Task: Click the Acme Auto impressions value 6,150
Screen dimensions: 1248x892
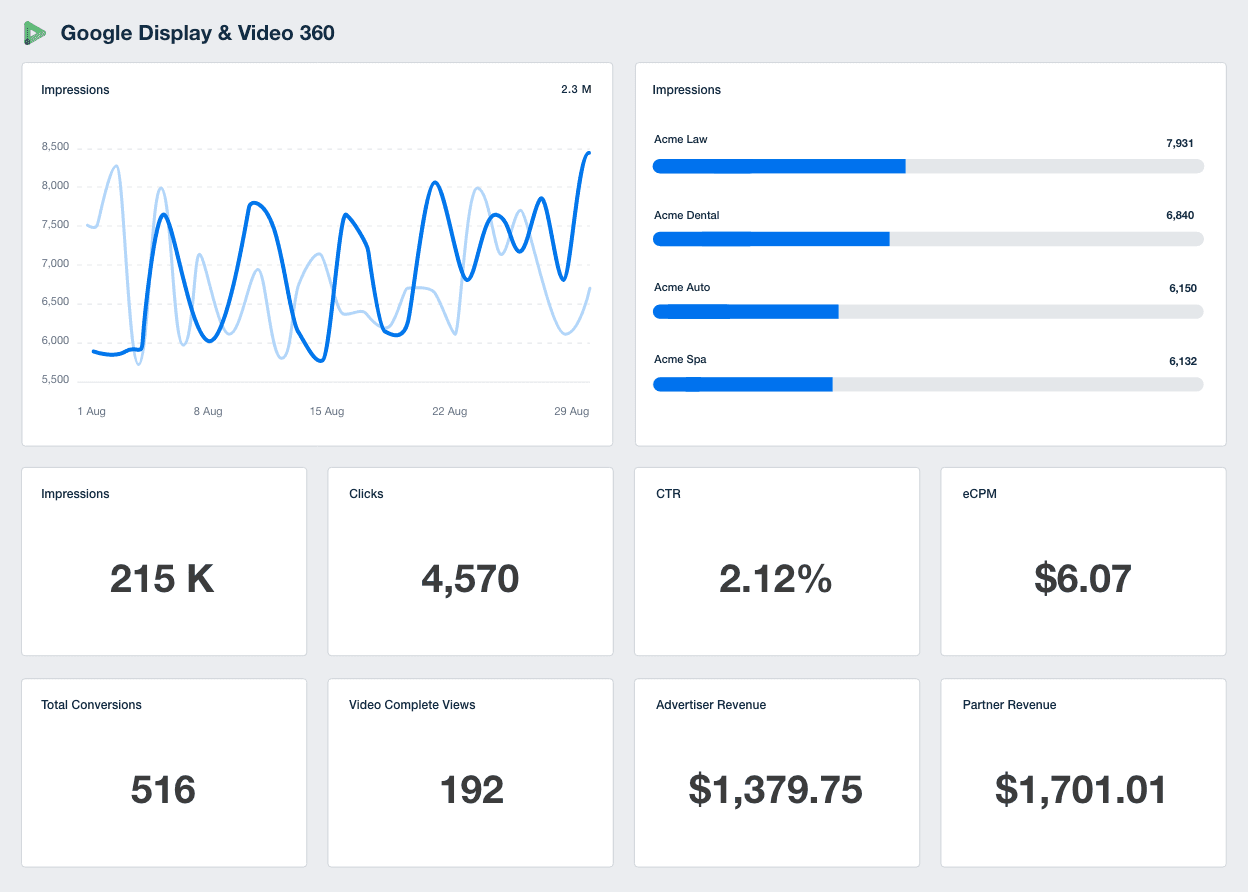Action: [1181, 287]
